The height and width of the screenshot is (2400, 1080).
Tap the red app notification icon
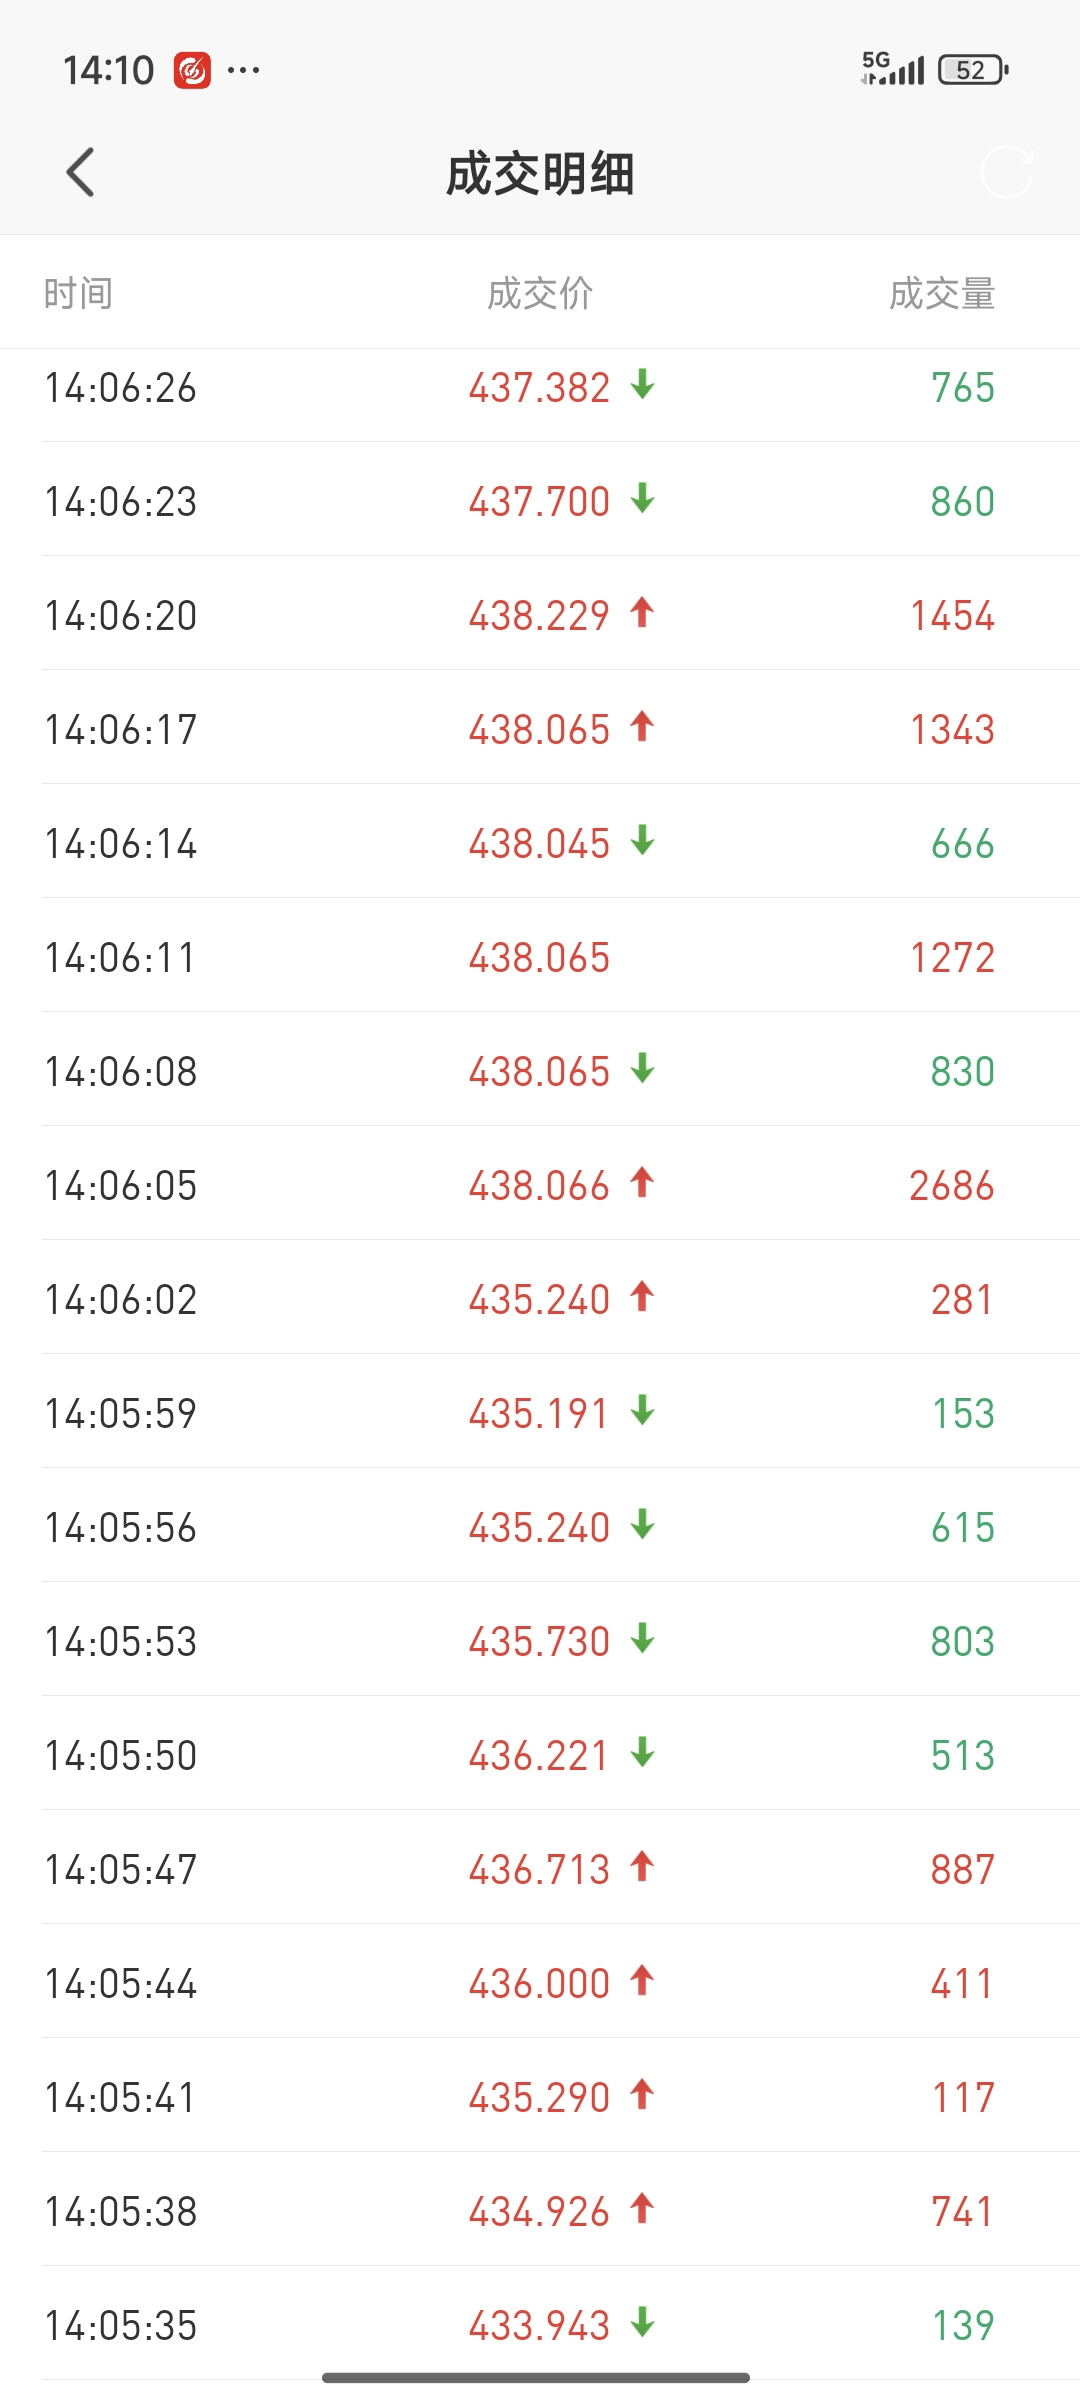click(x=192, y=70)
